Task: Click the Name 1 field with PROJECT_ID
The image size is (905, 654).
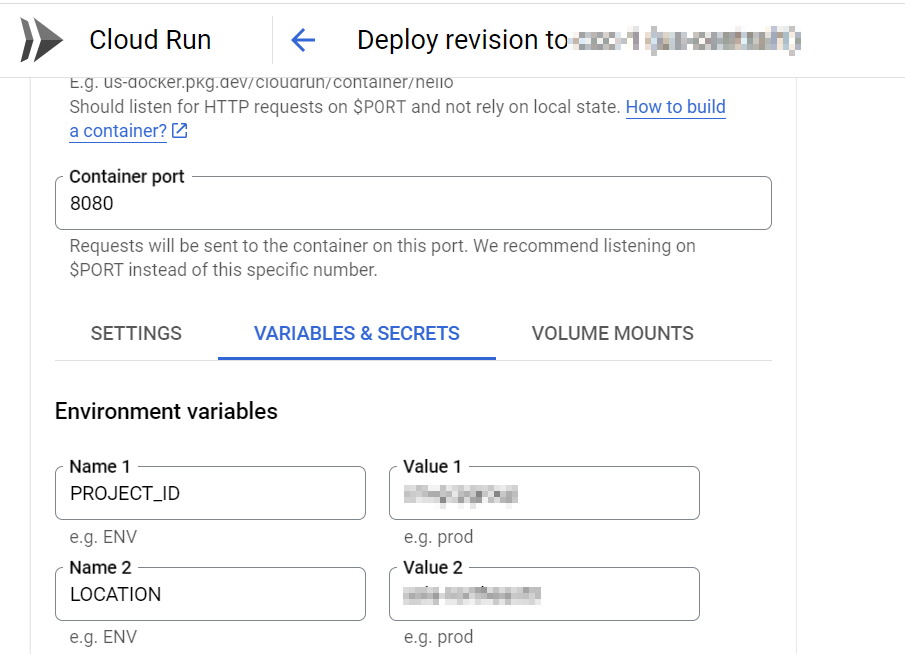Action: [211, 493]
